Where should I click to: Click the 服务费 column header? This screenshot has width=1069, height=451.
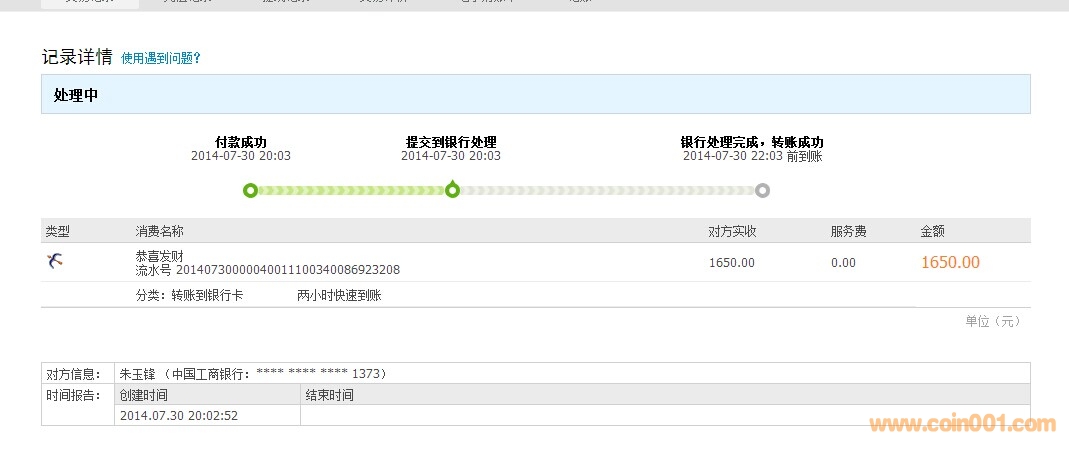coord(848,231)
